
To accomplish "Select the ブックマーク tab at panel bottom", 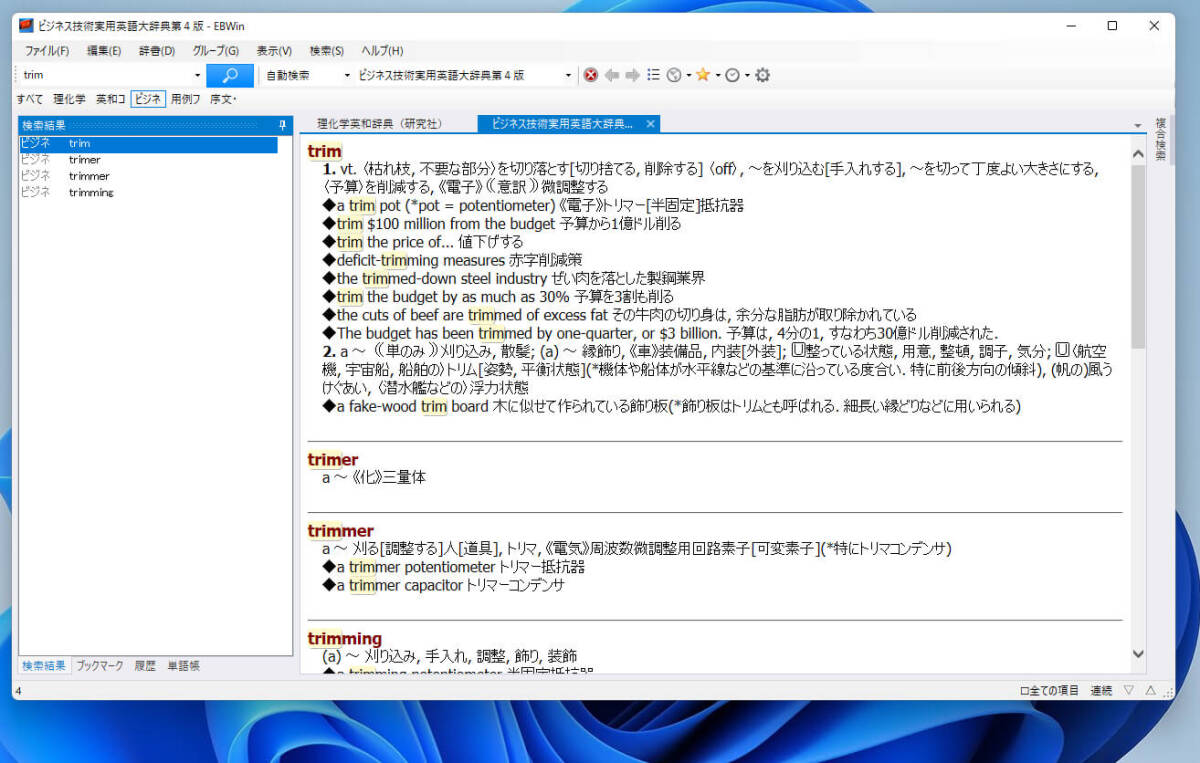I will pos(100,666).
